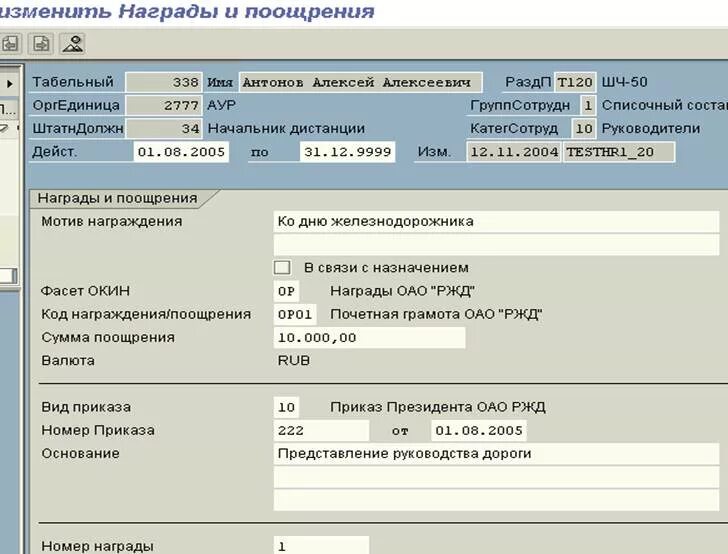
Task: Select the РаздП field T120
Action: (575, 82)
